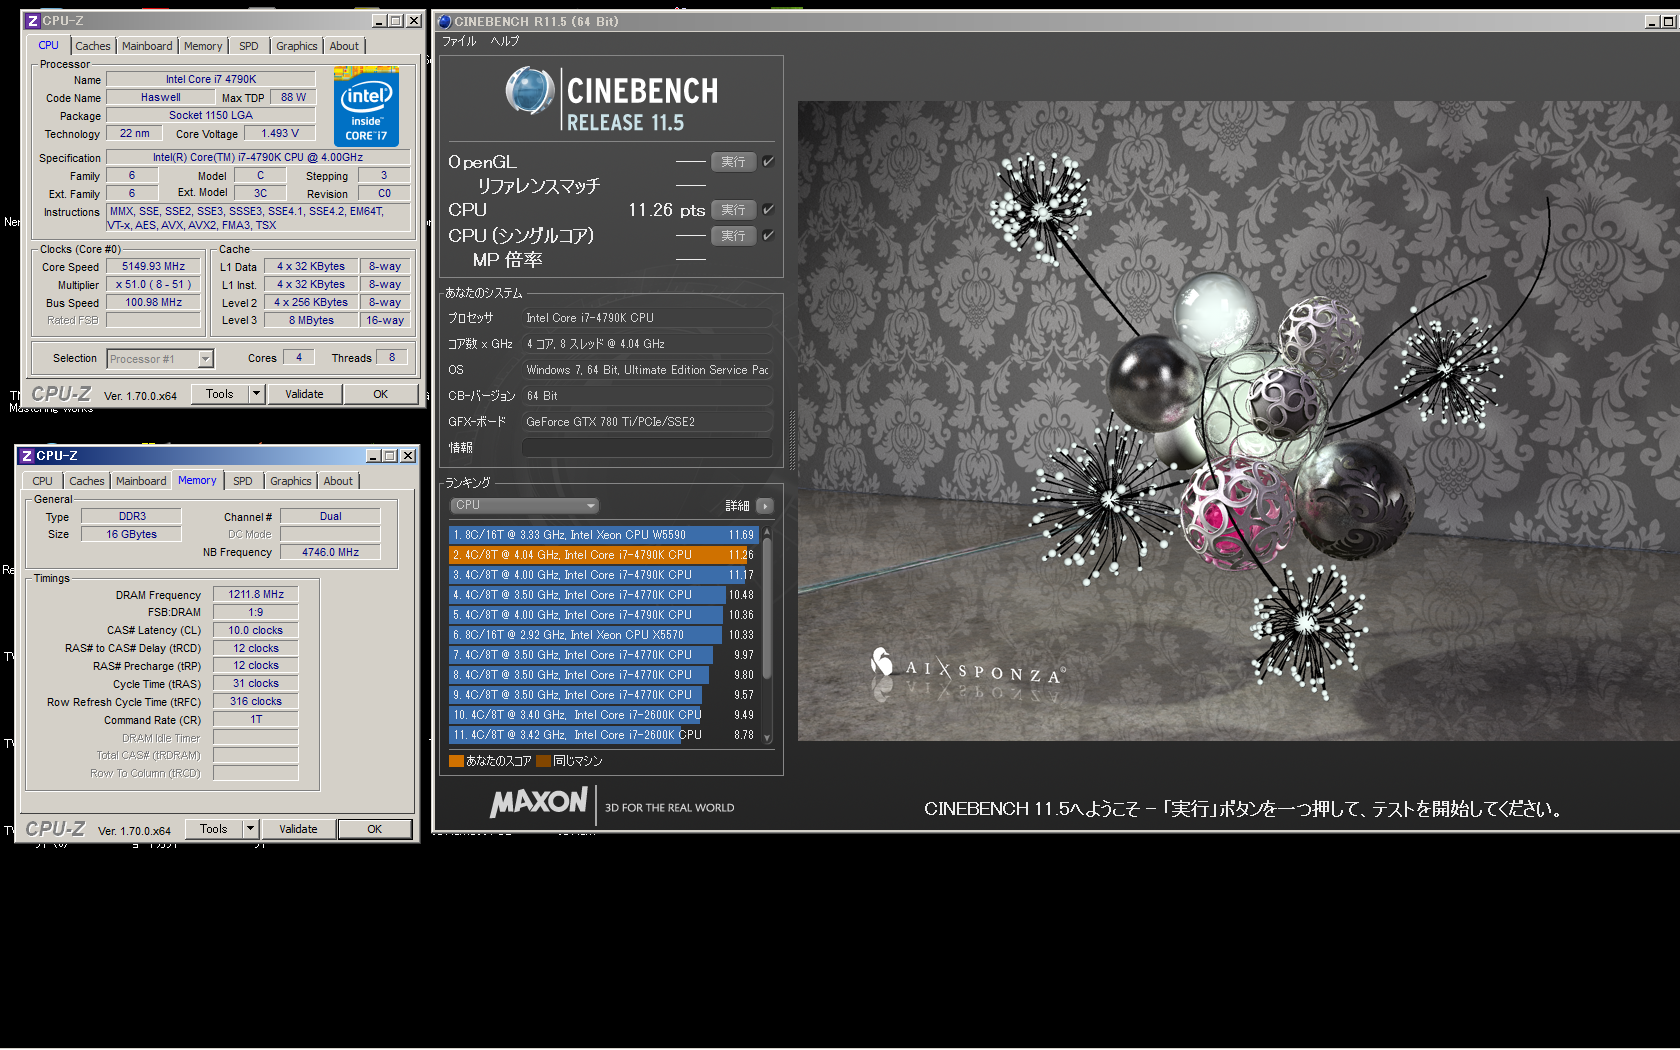The width and height of the screenshot is (1680, 1050).
Task: Click OK in top CPU-Z window
Action: tap(381, 394)
